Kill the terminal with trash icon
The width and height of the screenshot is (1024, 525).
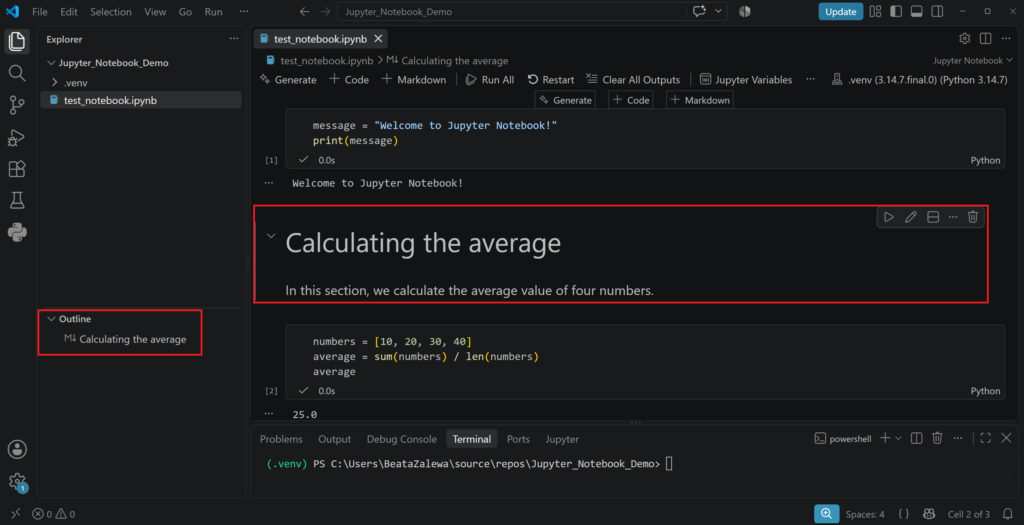pyautogui.click(x=937, y=438)
